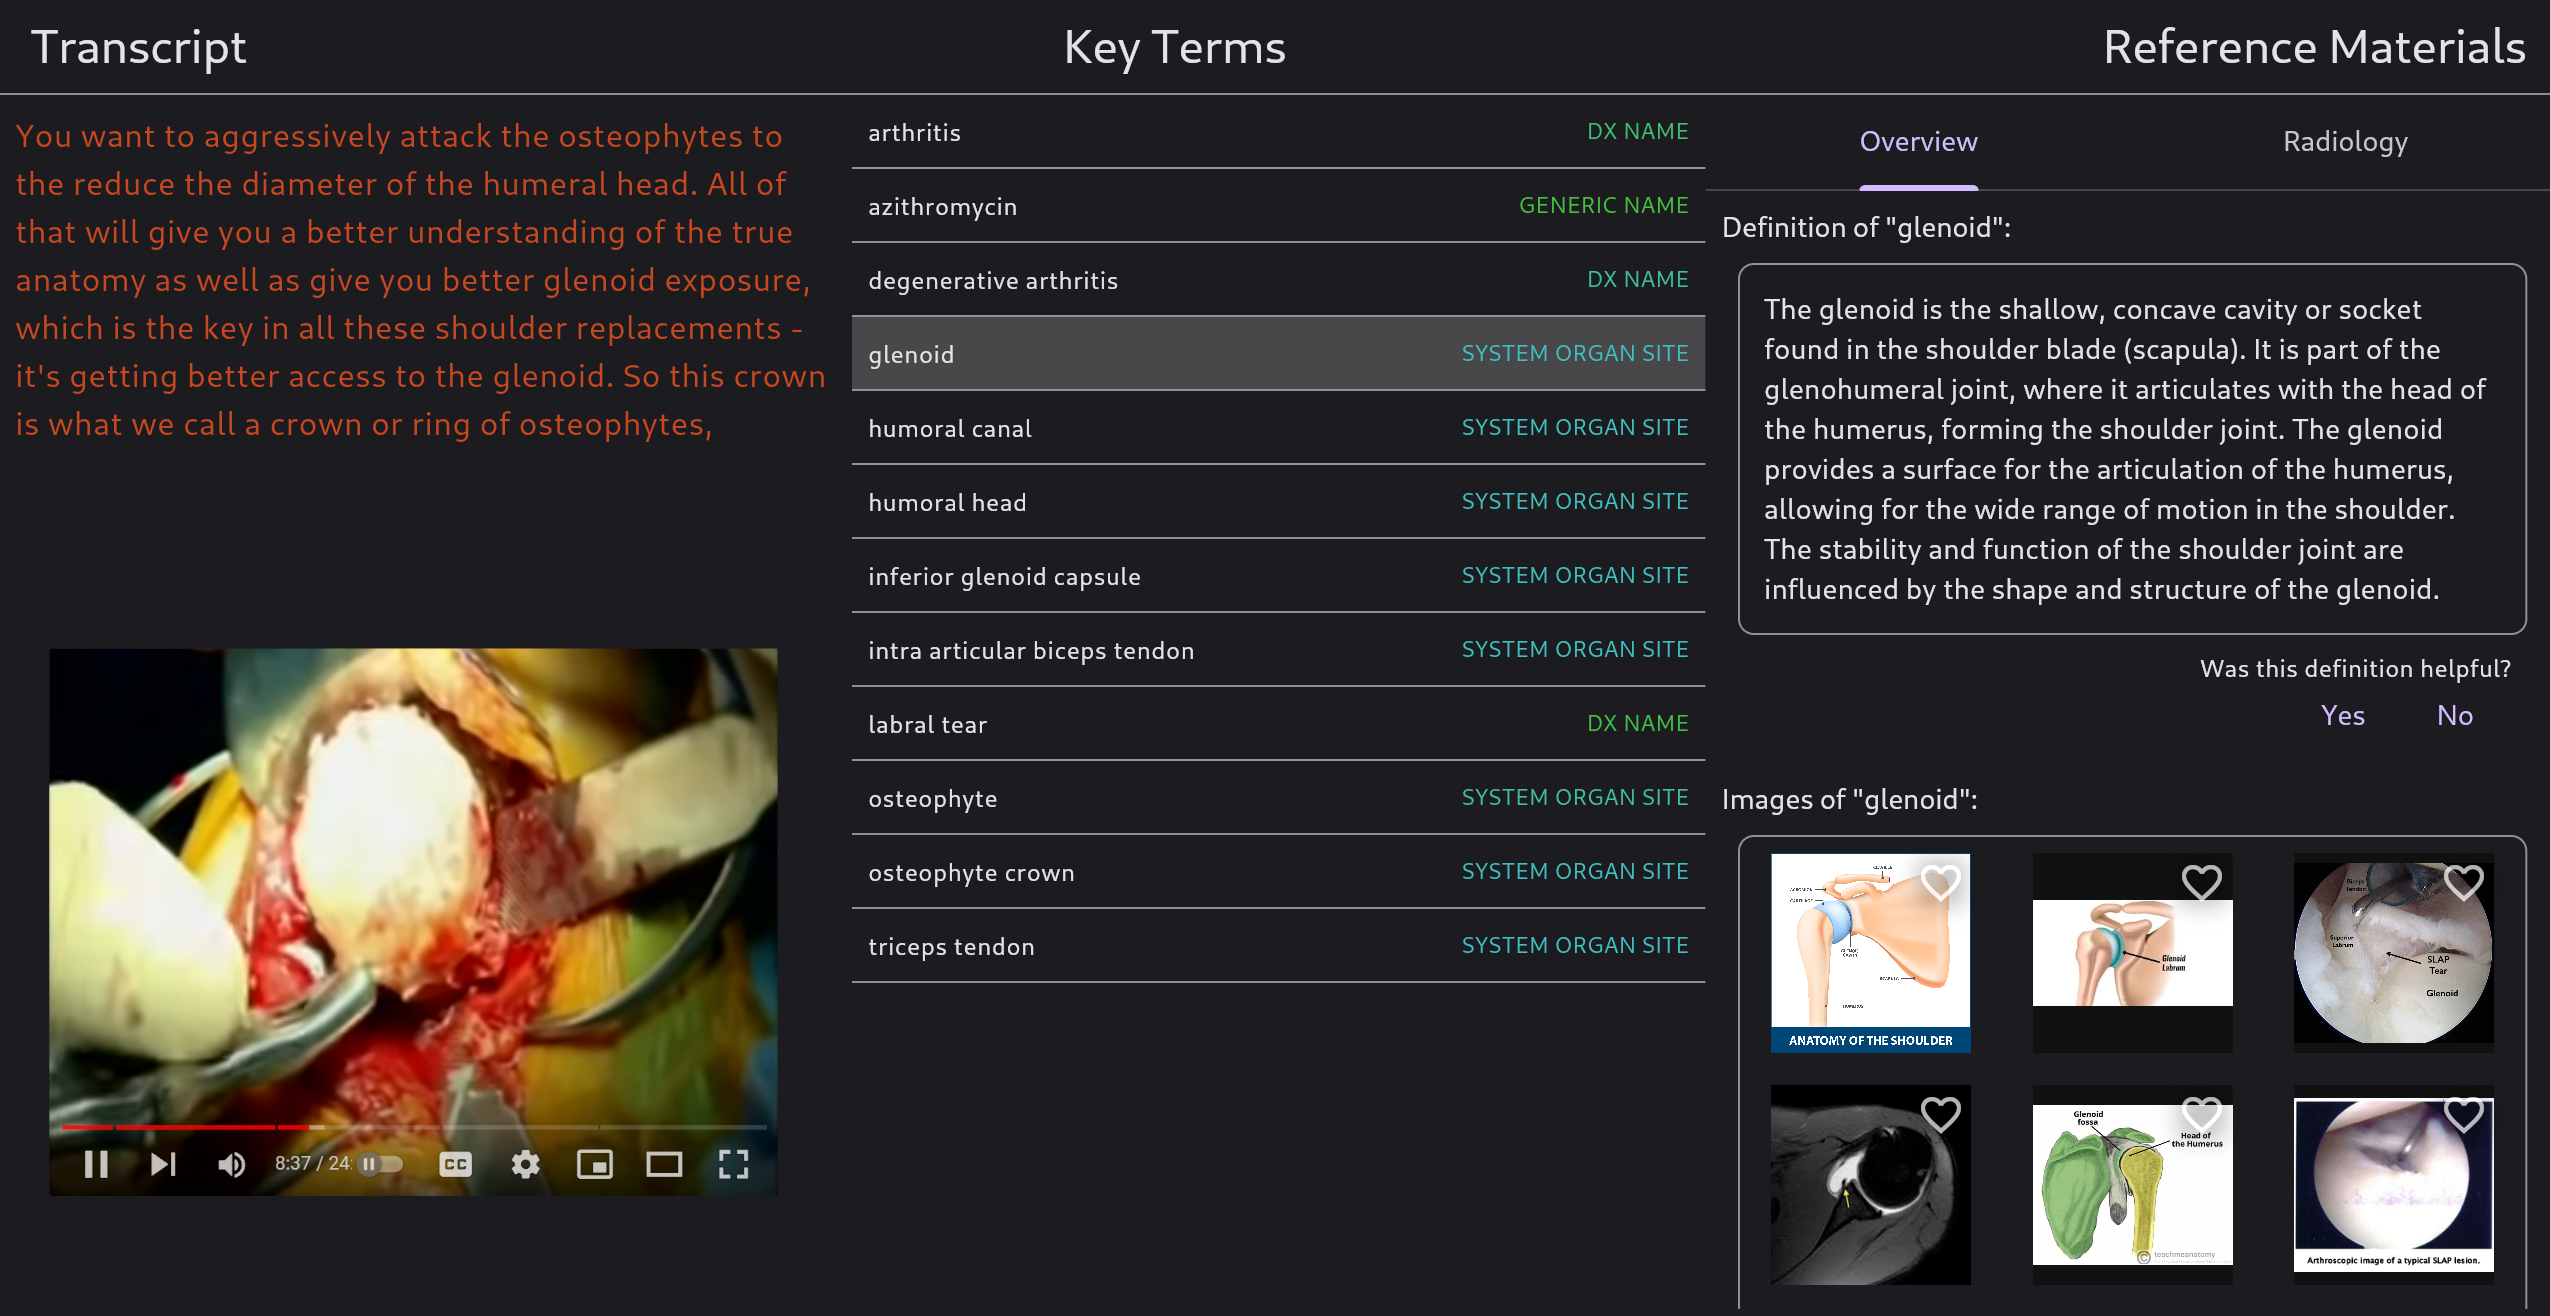Click the shoulder anatomy thumbnail image

pyautogui.click(x=1867, y=952)
